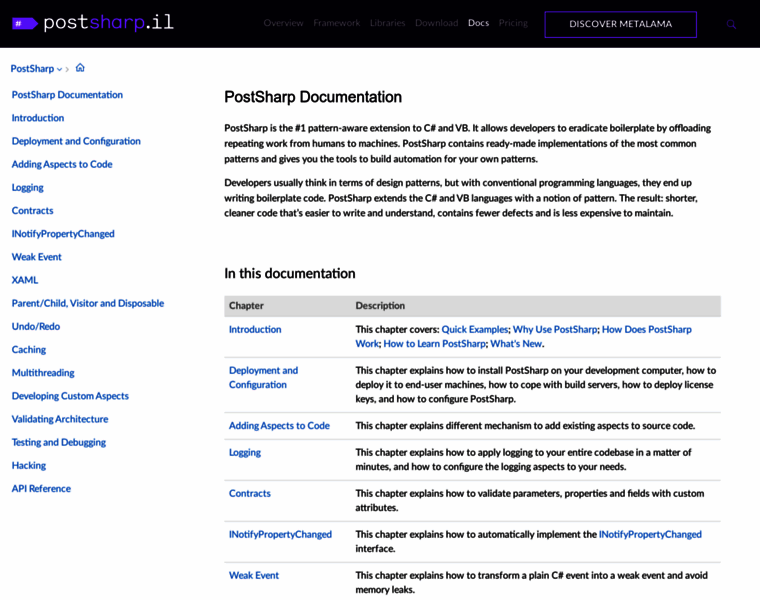Open Multithreading in the sidebar

pos(43,373)
